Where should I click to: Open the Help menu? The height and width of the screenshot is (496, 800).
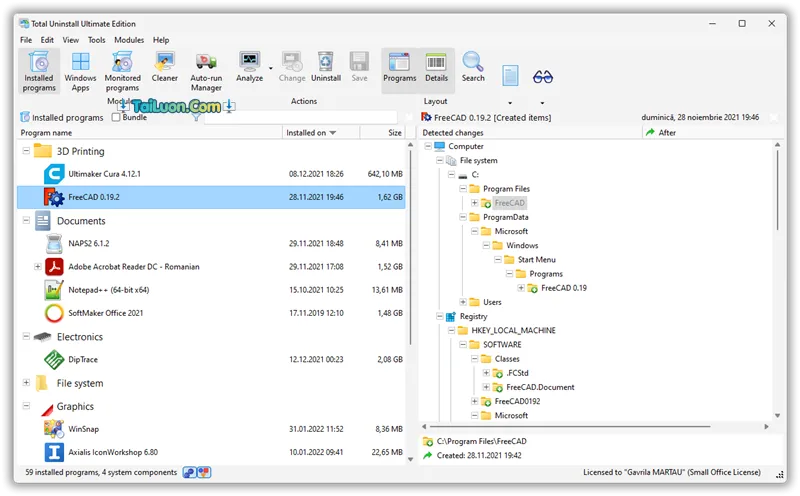161,40
